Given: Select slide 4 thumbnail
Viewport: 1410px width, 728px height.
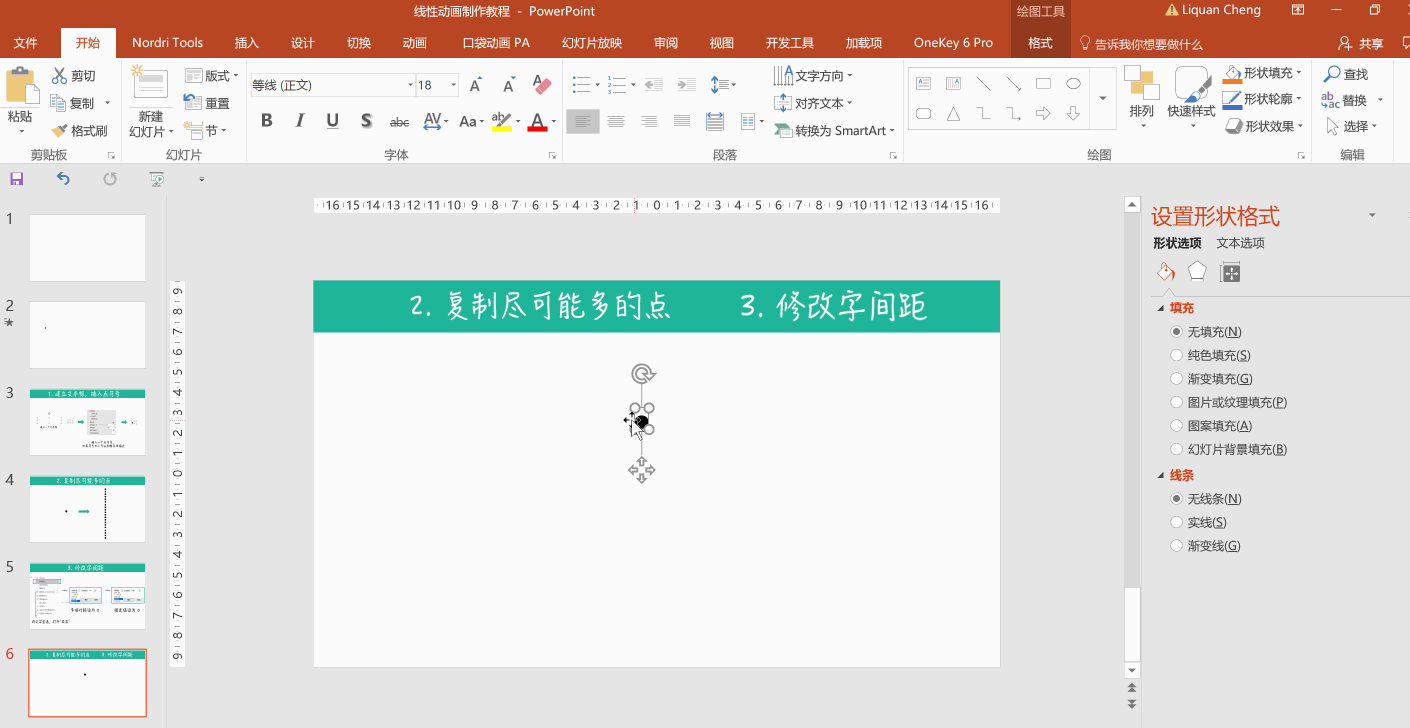Looking at the screenshot, I should 87,509.
